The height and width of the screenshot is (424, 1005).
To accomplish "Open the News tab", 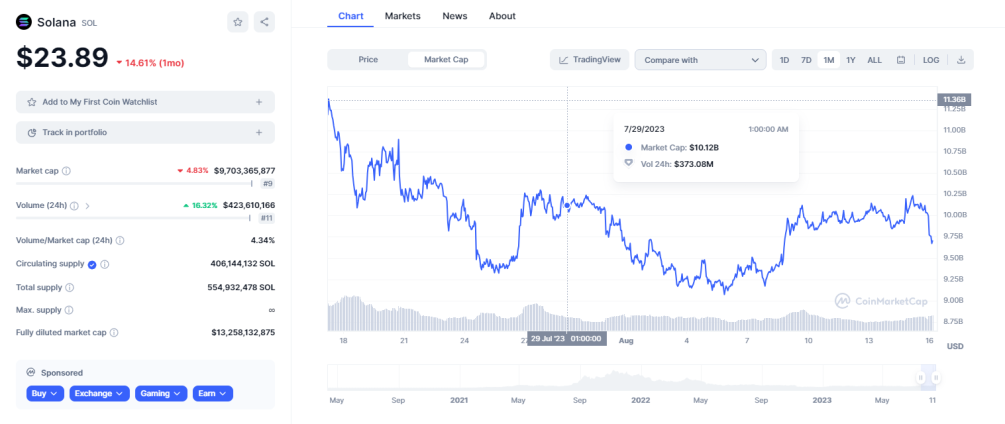I will [x=455, y=16].
